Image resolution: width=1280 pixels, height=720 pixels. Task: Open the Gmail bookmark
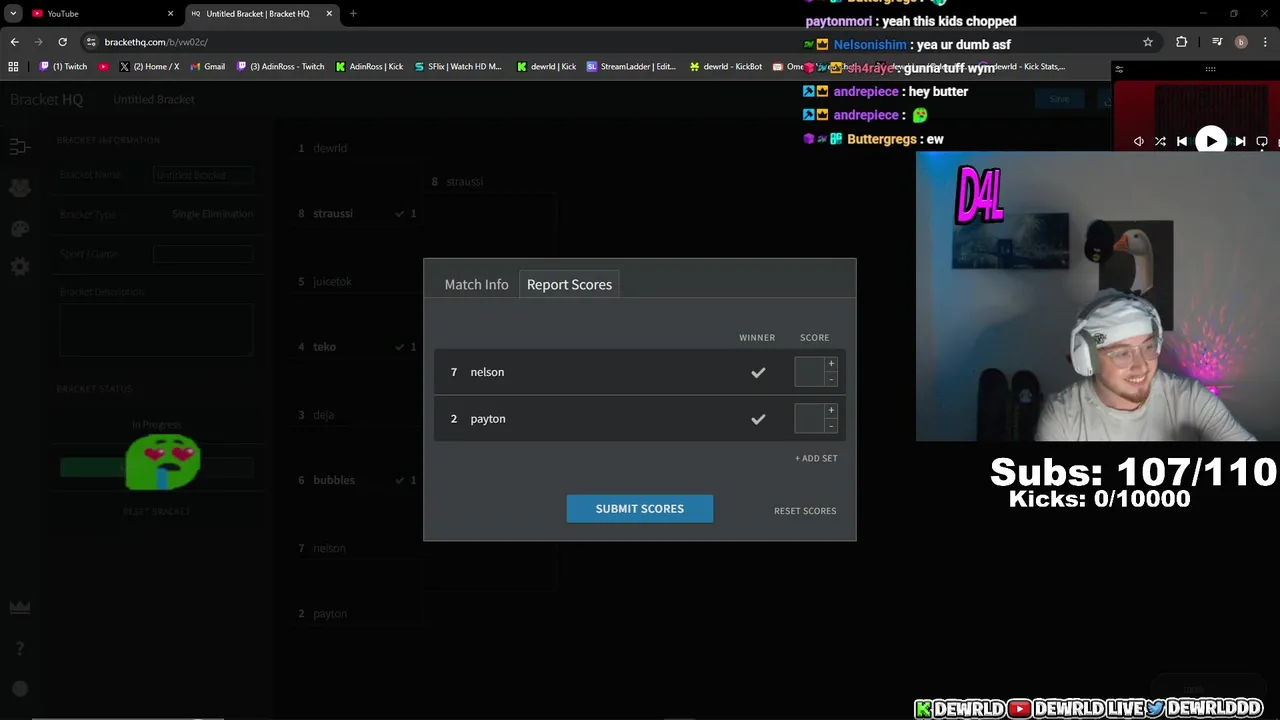207,67
